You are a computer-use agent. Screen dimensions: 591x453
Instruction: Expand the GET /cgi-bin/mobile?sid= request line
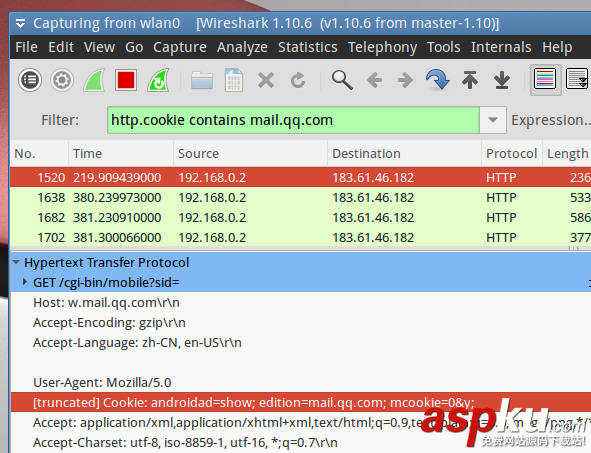point(25,282)
